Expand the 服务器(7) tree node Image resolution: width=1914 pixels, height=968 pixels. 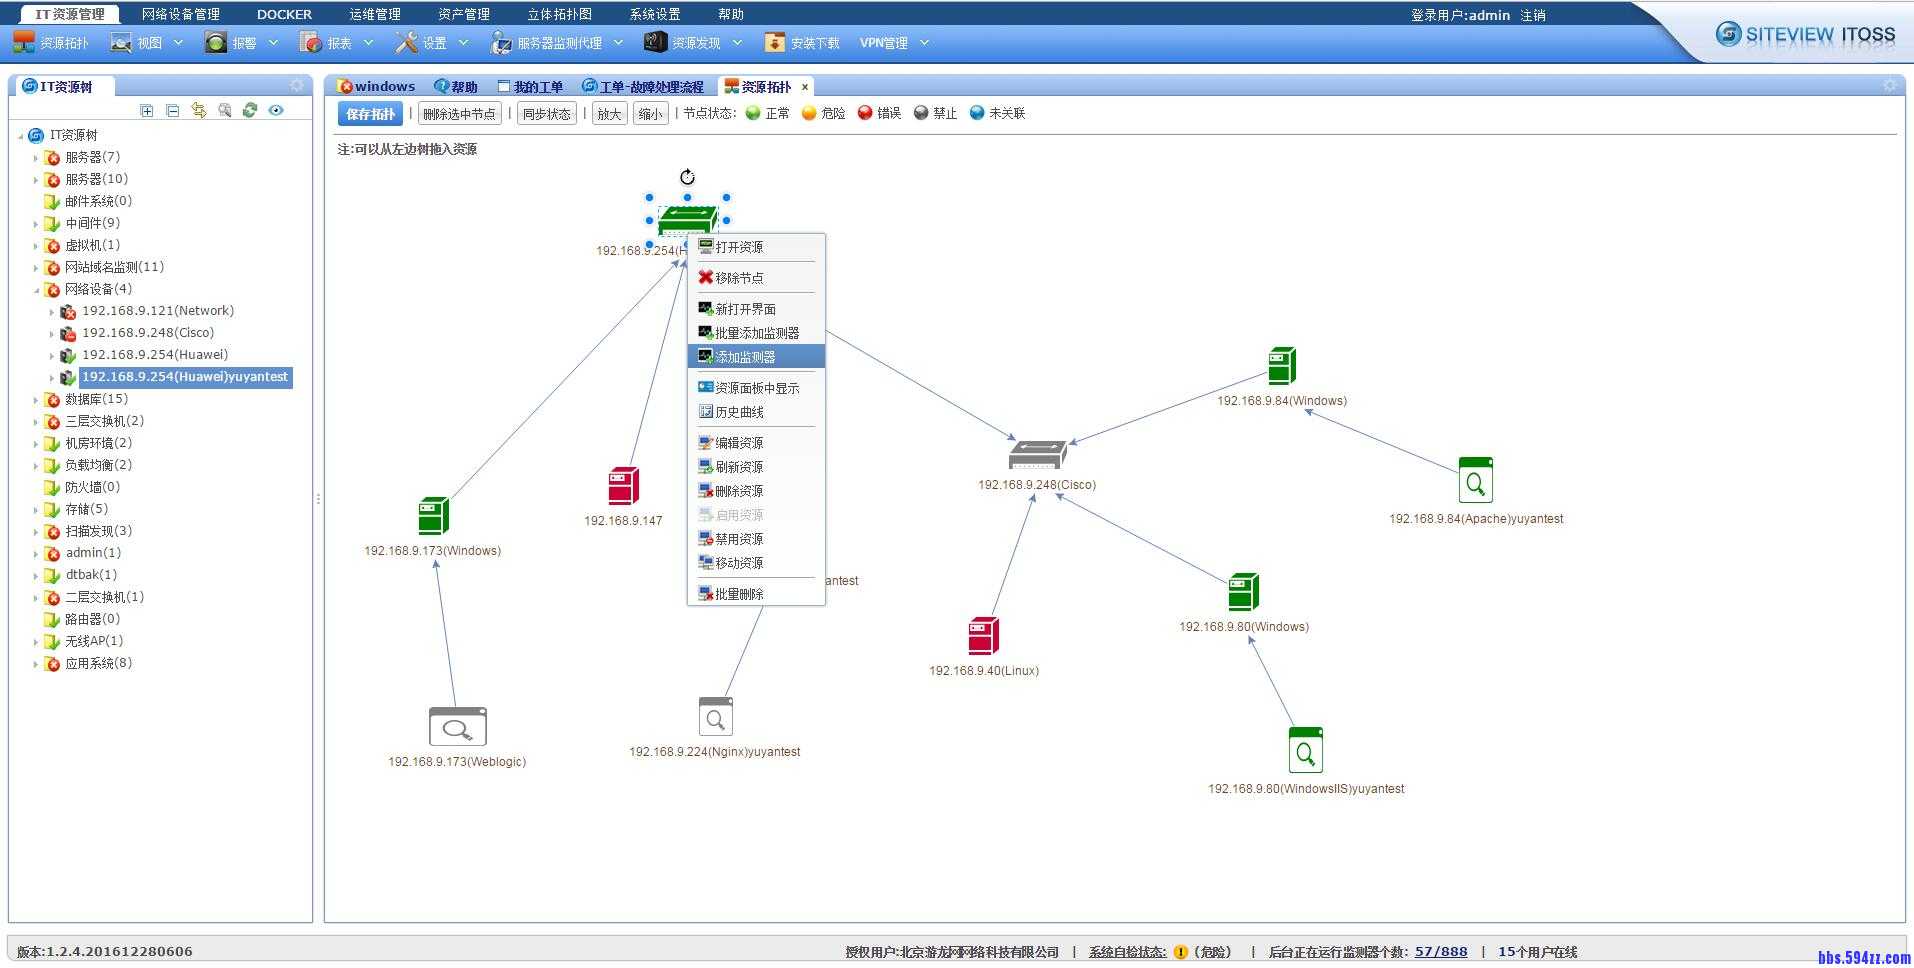[36, 157]
